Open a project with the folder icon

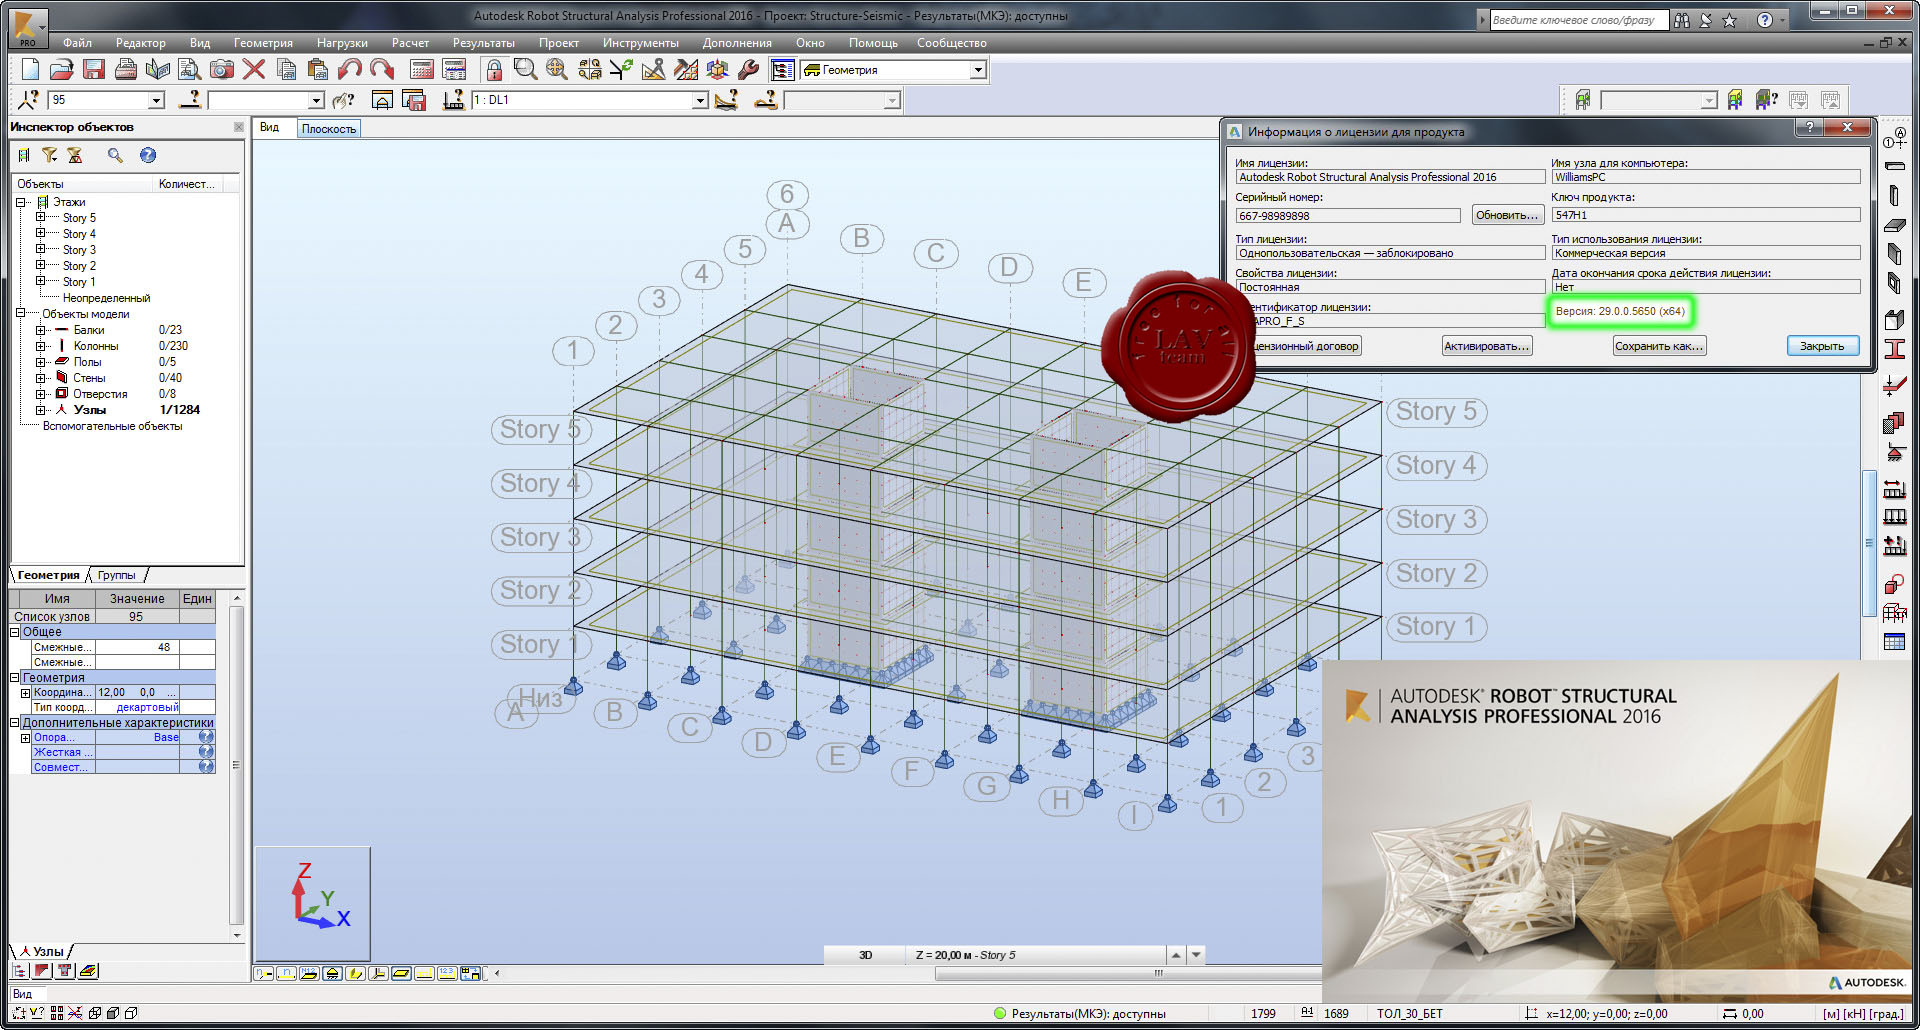pyautogui.click(x=62, y=69)
